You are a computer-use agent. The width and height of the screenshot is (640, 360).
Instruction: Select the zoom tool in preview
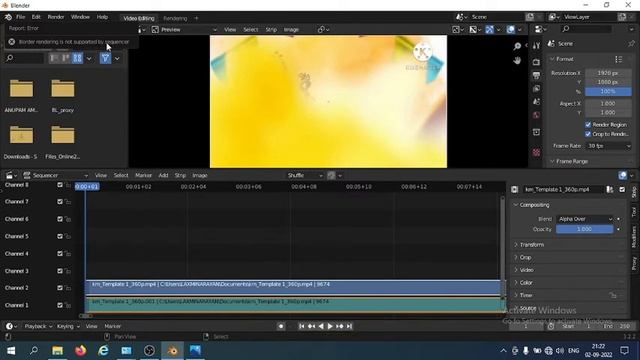point(517,46)
